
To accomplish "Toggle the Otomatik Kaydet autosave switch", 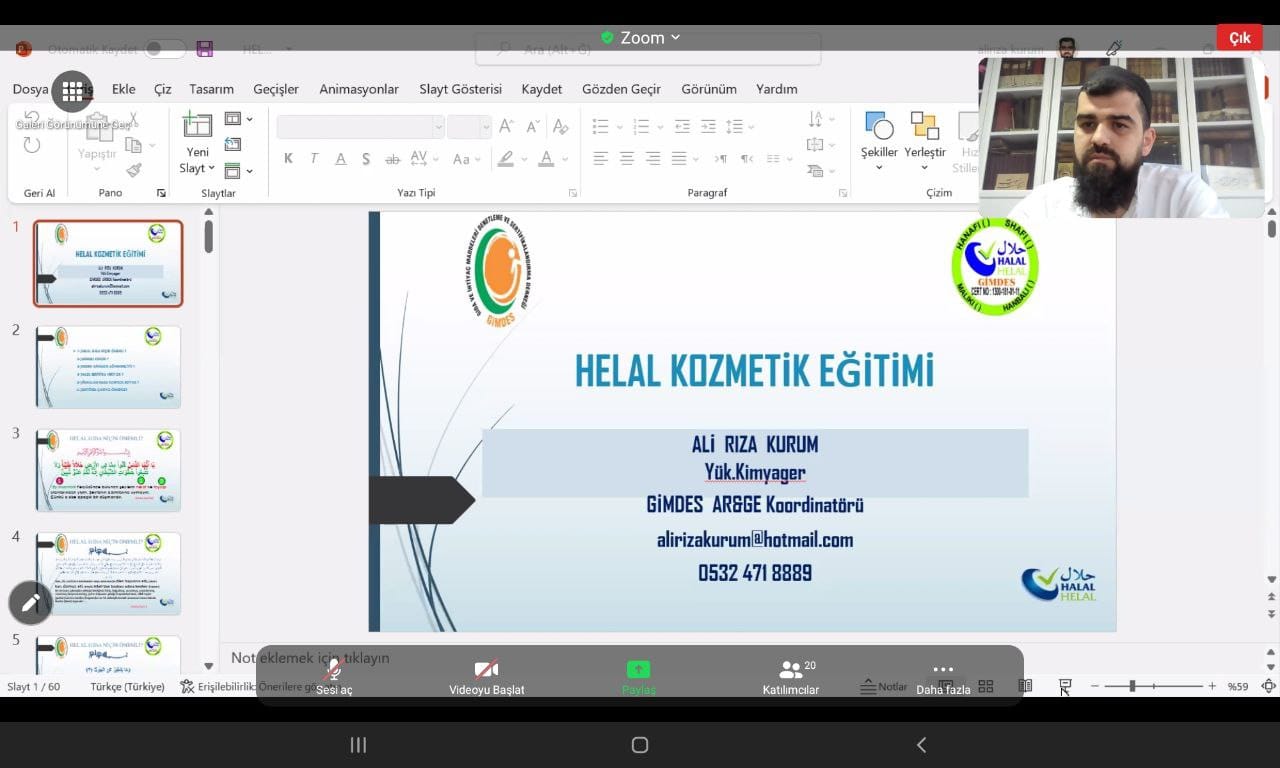I will (x=164, y=49).
